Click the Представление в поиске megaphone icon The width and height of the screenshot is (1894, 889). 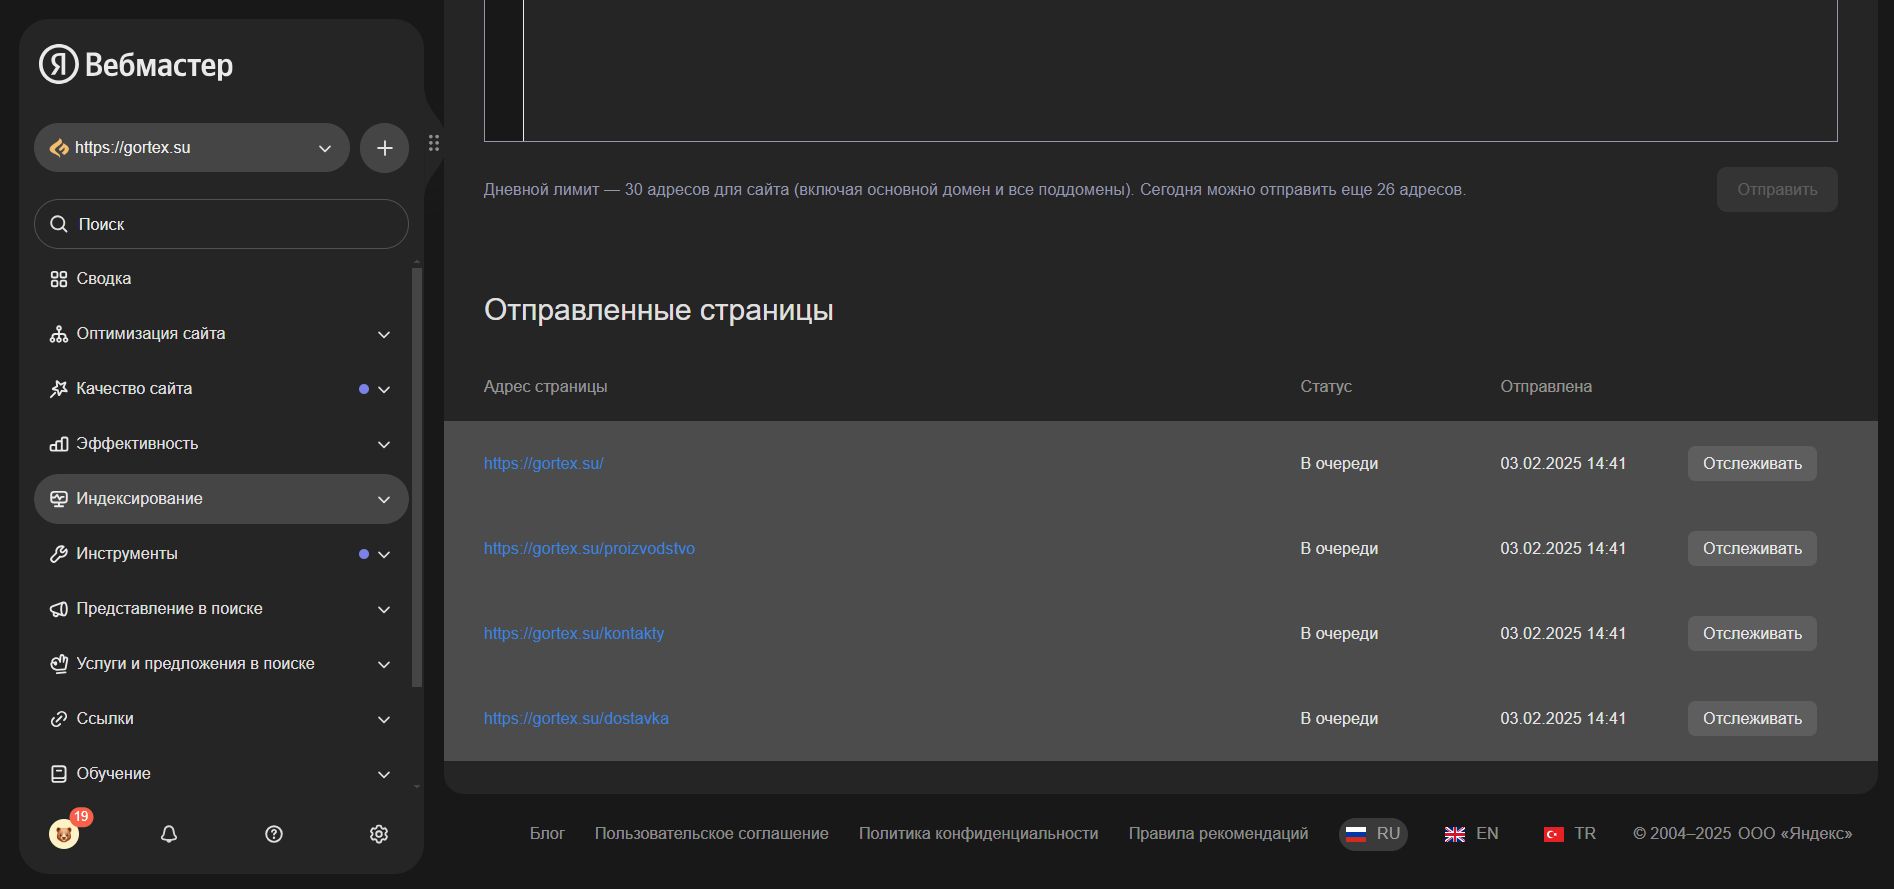pyautogui.click(x=59, y=609)
